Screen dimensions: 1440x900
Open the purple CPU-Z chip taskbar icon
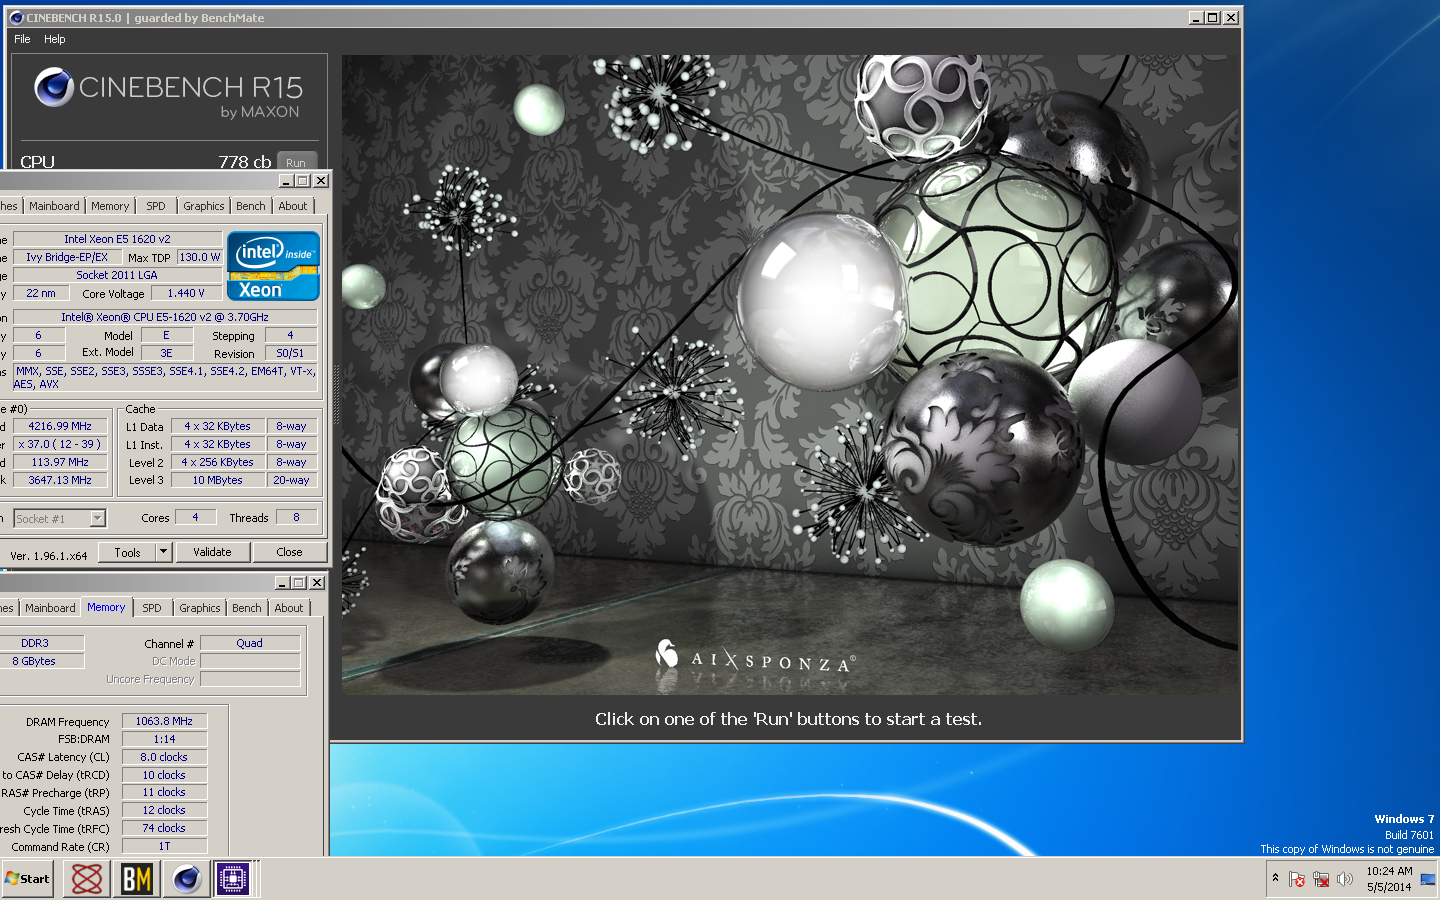point(232,879)
